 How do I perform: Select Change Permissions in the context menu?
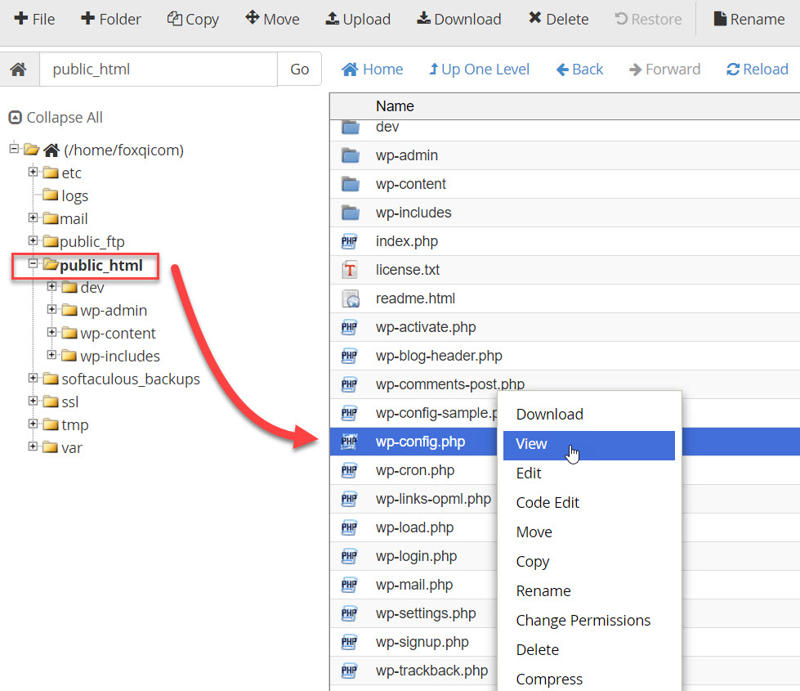coord(583,620)
